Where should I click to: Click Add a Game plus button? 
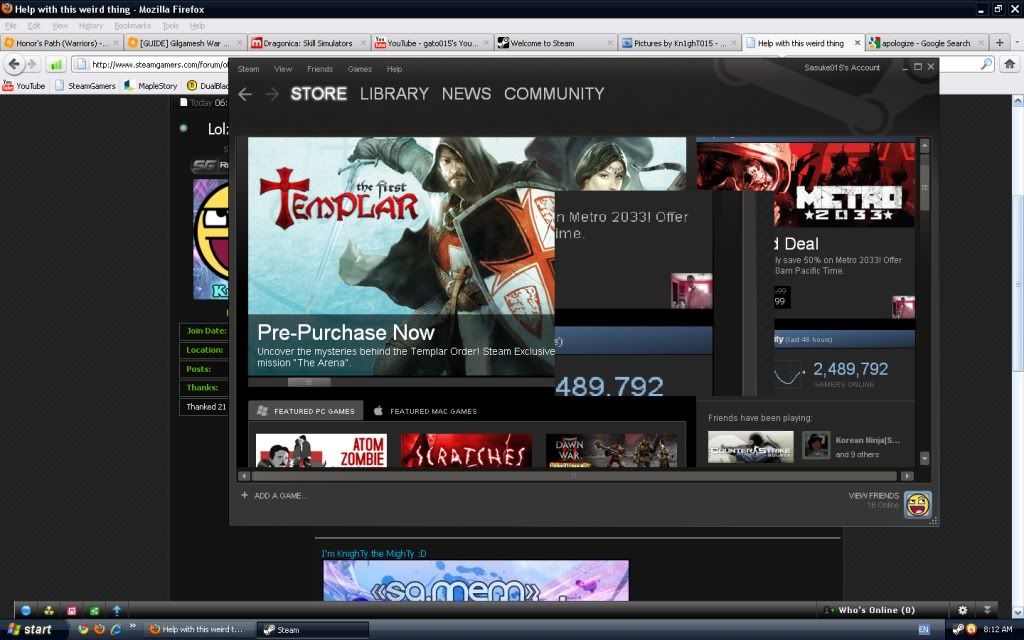click(x=244, y=495)
